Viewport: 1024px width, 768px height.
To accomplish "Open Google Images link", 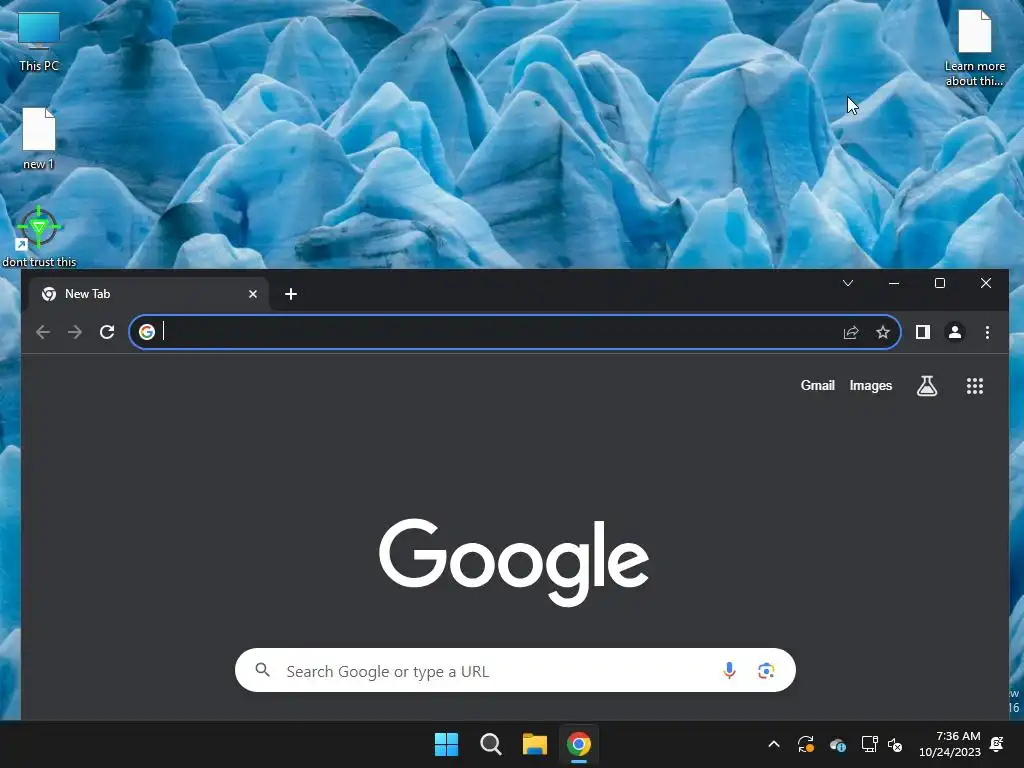I will [871, 385].
